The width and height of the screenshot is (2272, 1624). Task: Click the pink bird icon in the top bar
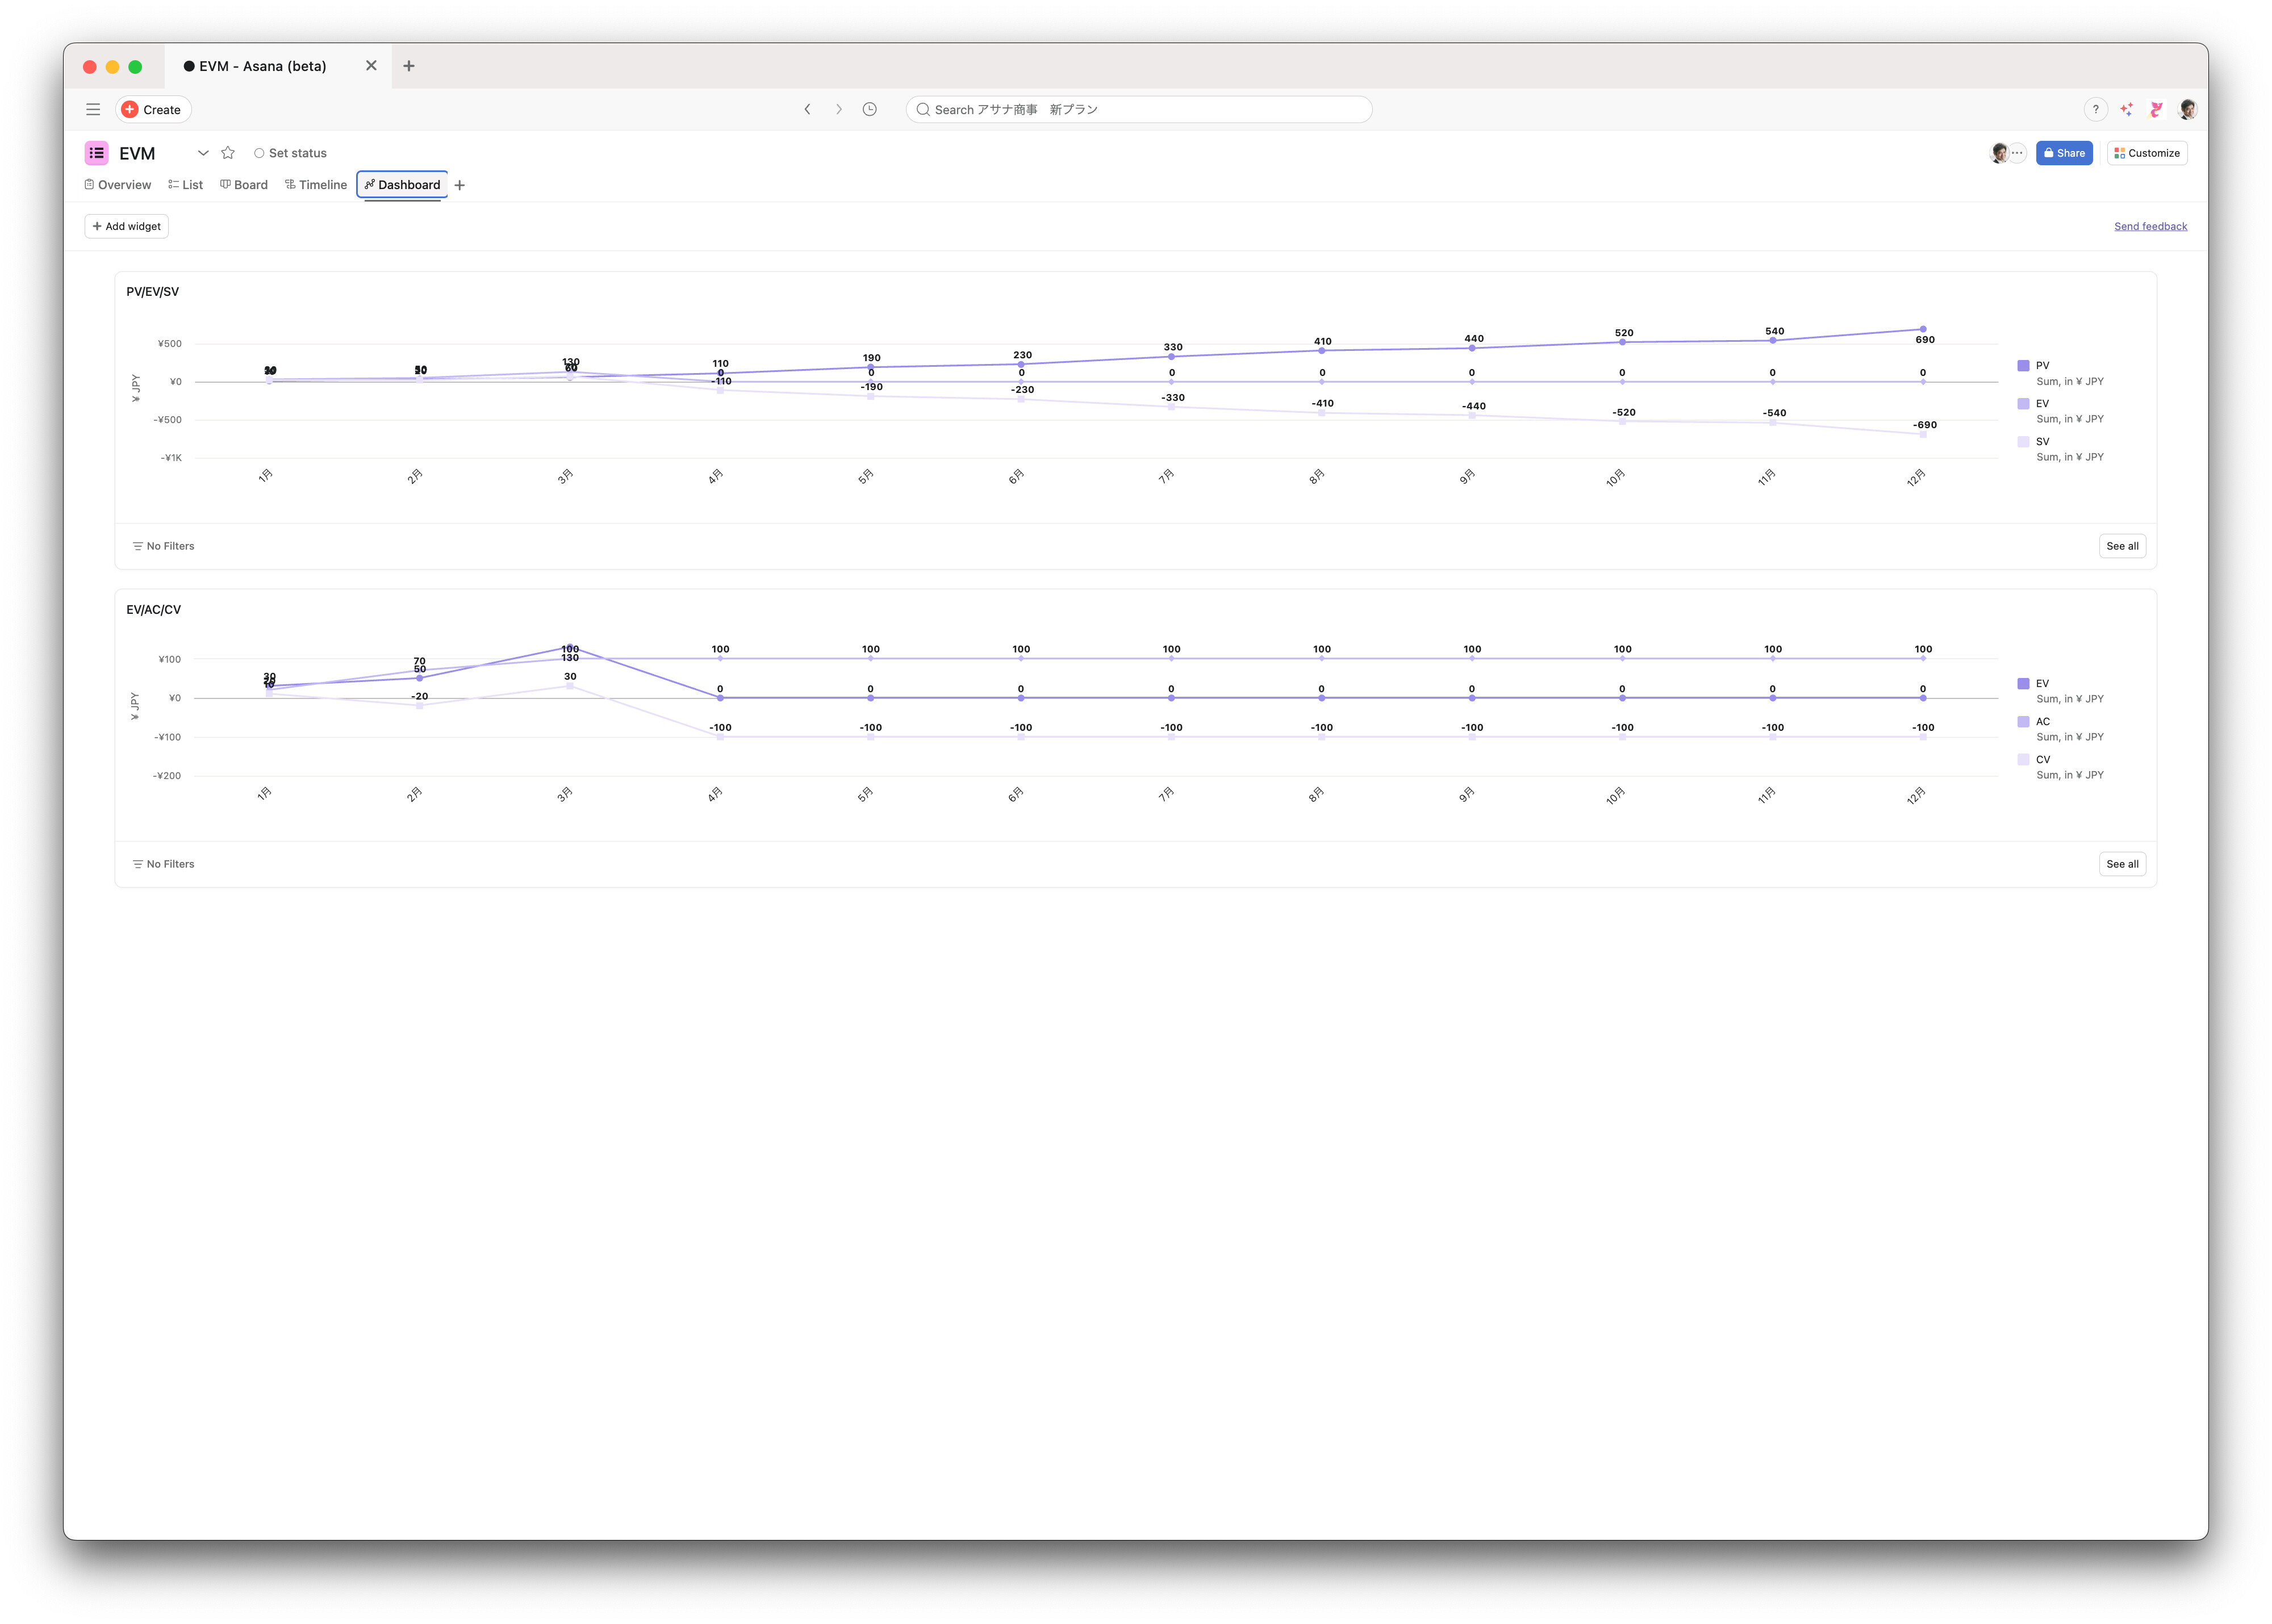[x=2156, y=110]
